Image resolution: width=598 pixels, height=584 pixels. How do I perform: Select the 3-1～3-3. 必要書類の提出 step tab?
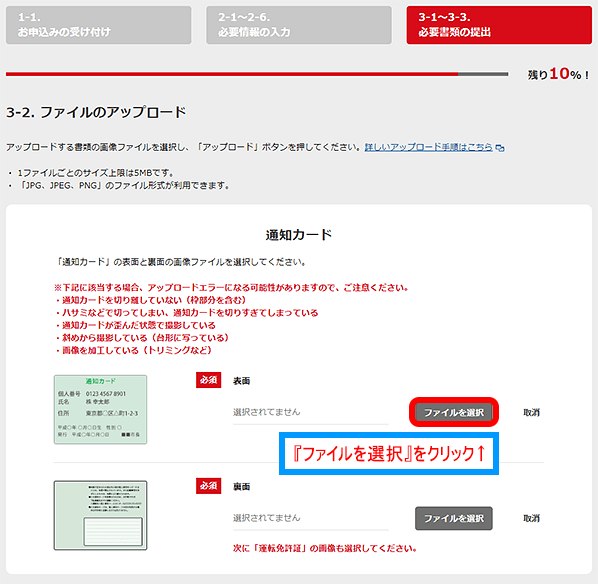(499, 25)
